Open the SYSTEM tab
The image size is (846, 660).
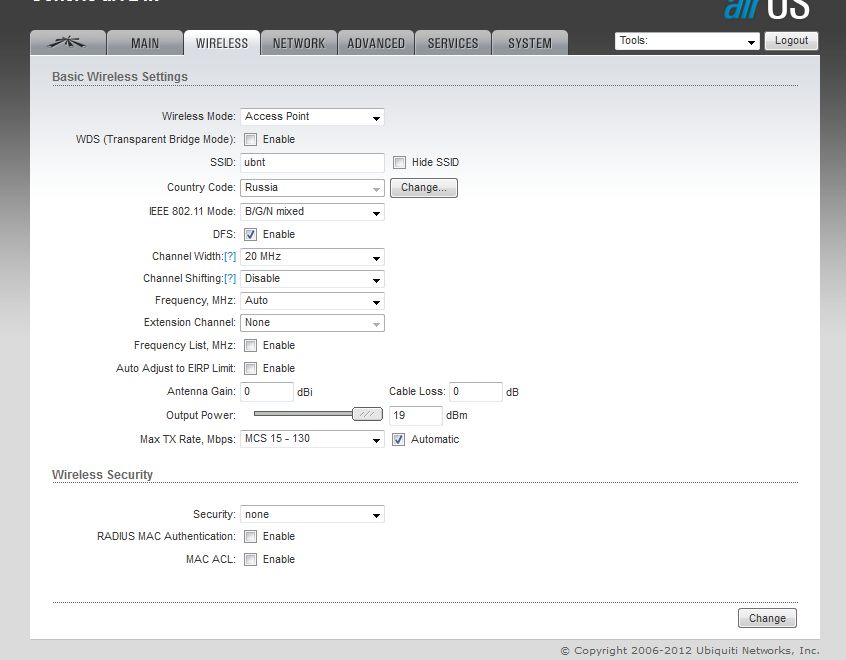pos(529,43)
